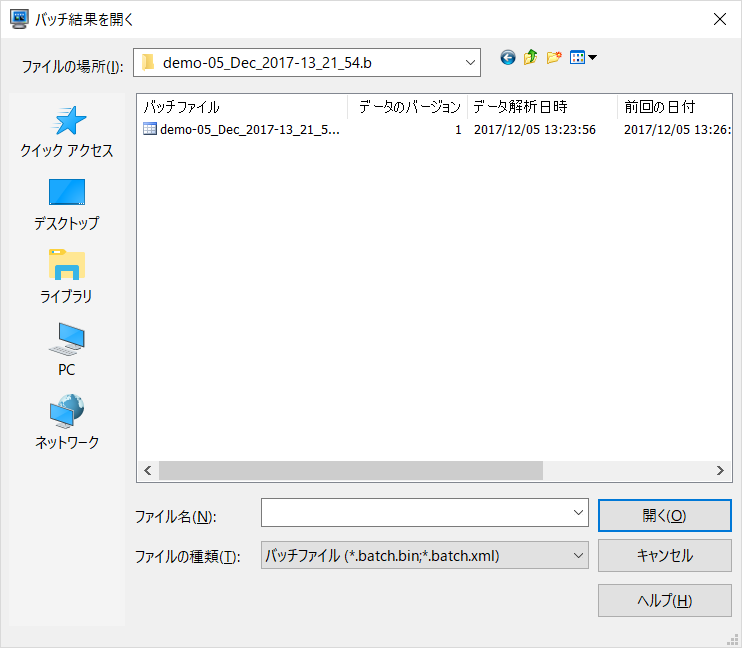
Task: Open the ファイルの種類 file type dropdown
Action: [x=424, y=555]
